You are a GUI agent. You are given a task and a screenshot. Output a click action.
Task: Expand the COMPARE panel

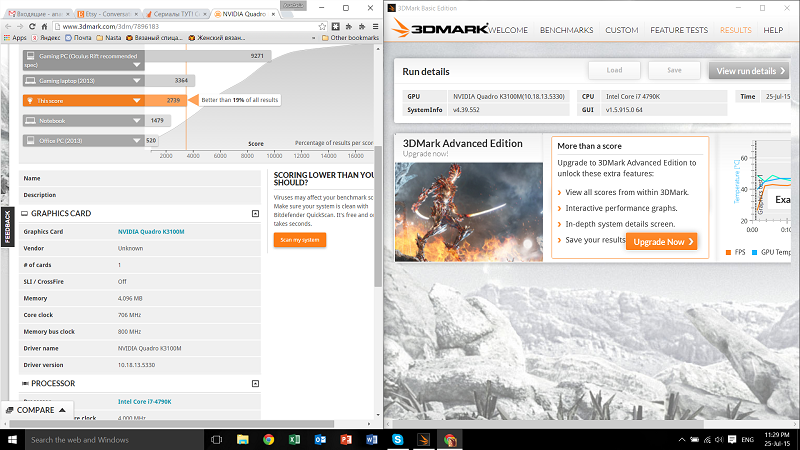click(x=36, y=410)
